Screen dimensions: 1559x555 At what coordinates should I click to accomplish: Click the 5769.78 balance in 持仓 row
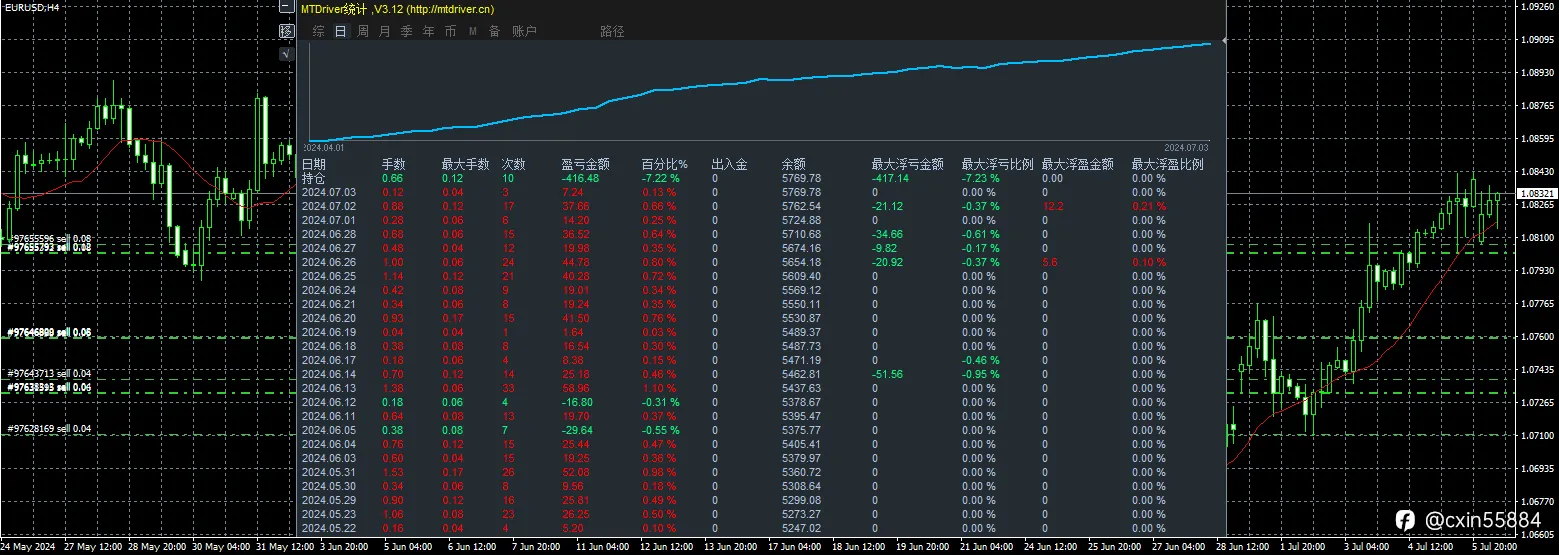[x=801, y=178]
